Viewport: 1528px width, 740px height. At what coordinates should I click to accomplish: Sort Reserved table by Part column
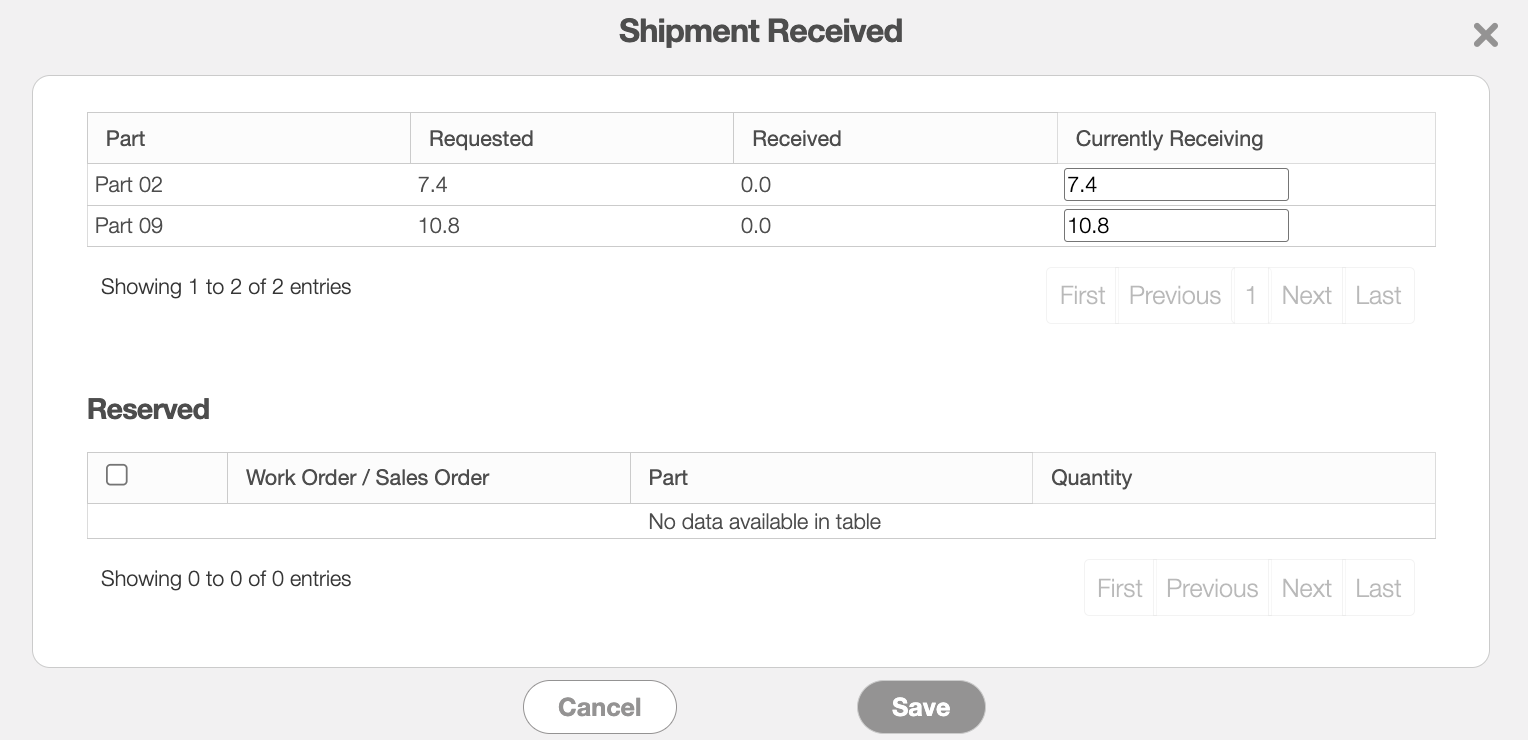point(831,478)
